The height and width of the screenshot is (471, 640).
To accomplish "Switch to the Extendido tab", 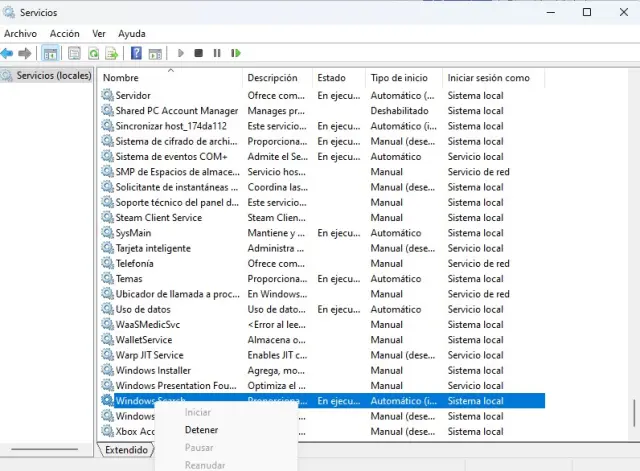I will (127, 450).
